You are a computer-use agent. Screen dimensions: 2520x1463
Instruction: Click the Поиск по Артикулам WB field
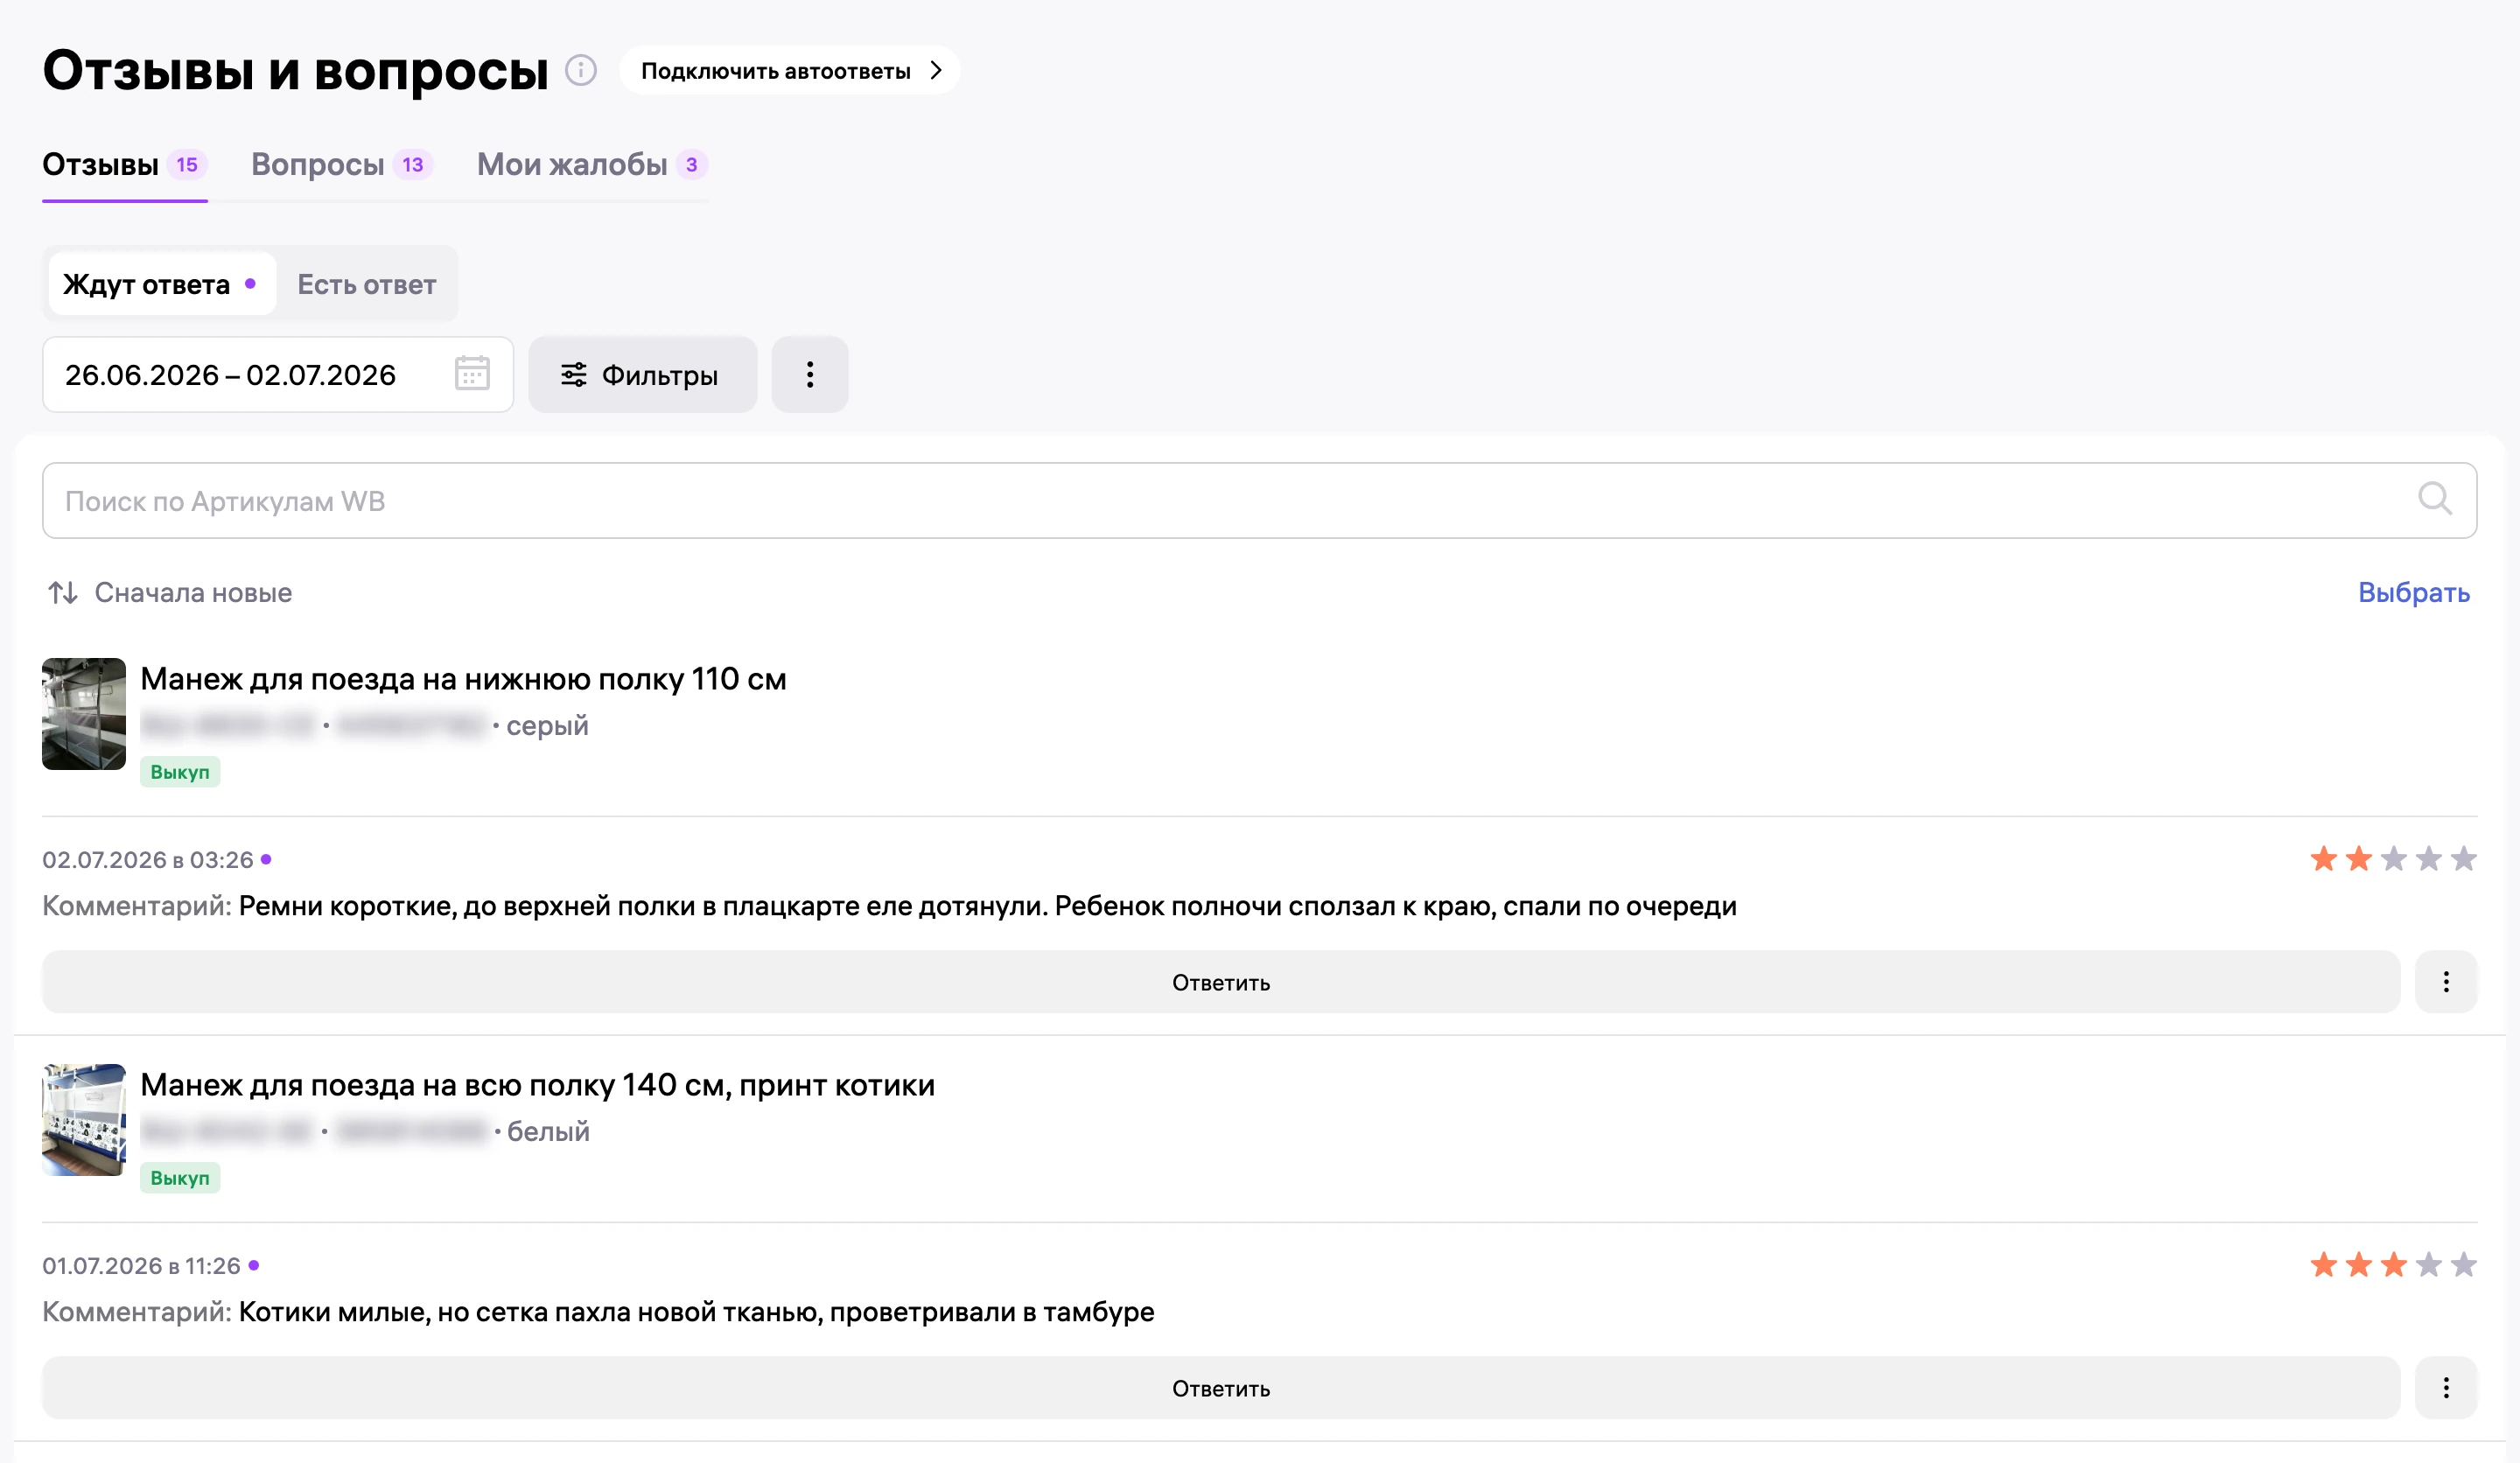point(1259,500)
